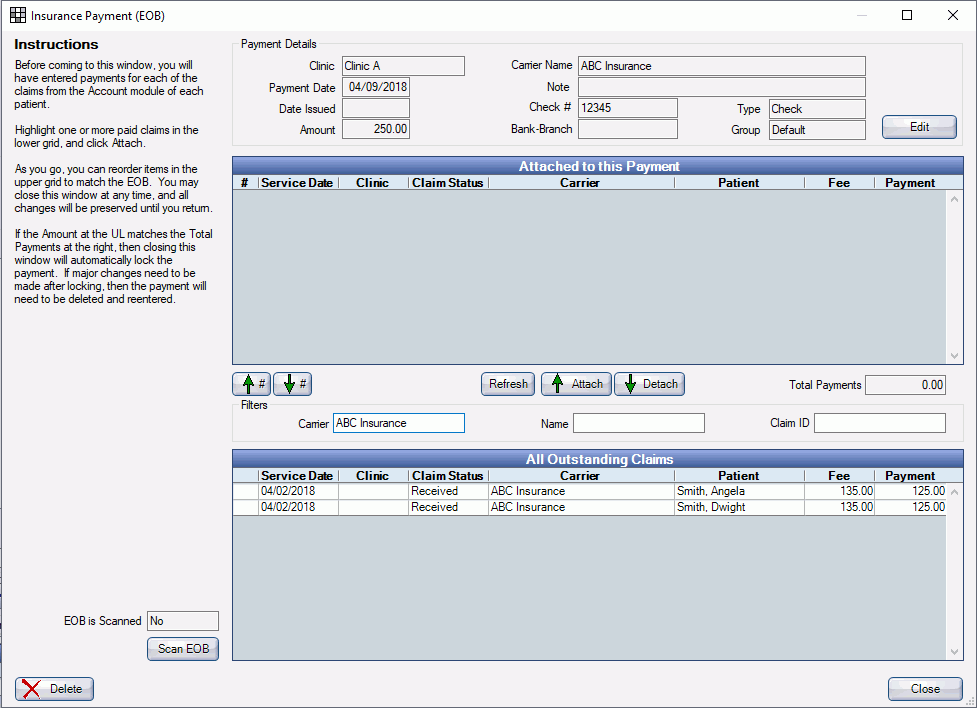Sort outstanding claims by Fee column header
The image size is (977, 708).
pos(839,476)
